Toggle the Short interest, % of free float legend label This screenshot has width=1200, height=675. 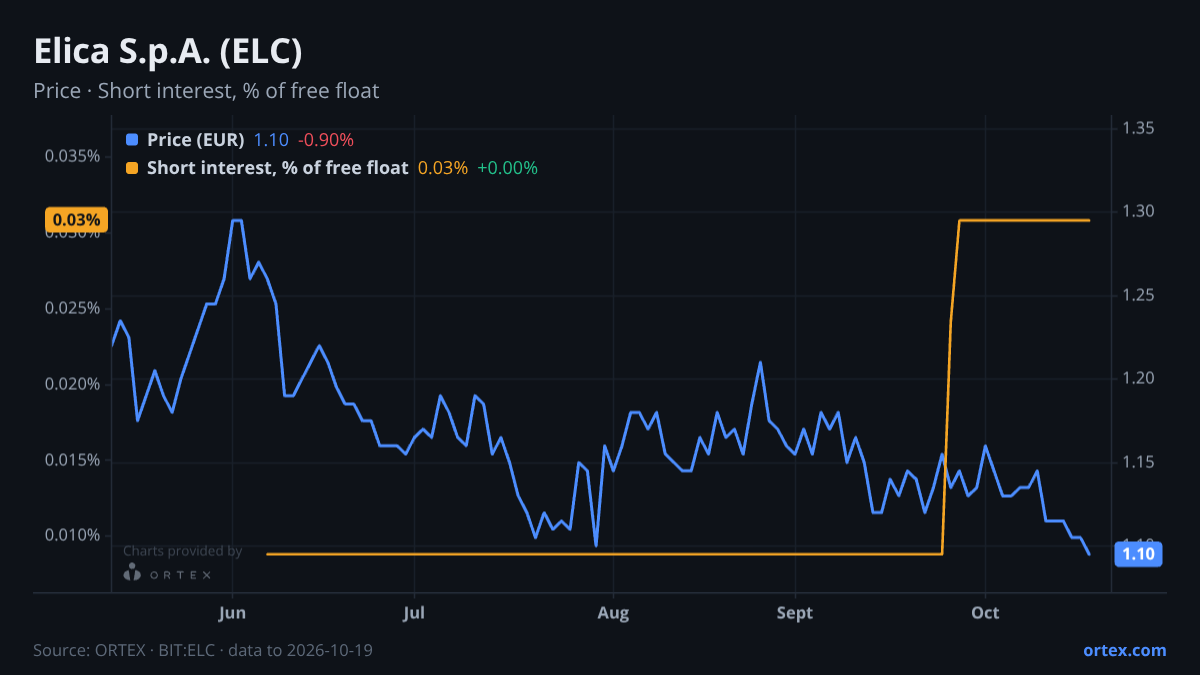(x=277, y=168)
